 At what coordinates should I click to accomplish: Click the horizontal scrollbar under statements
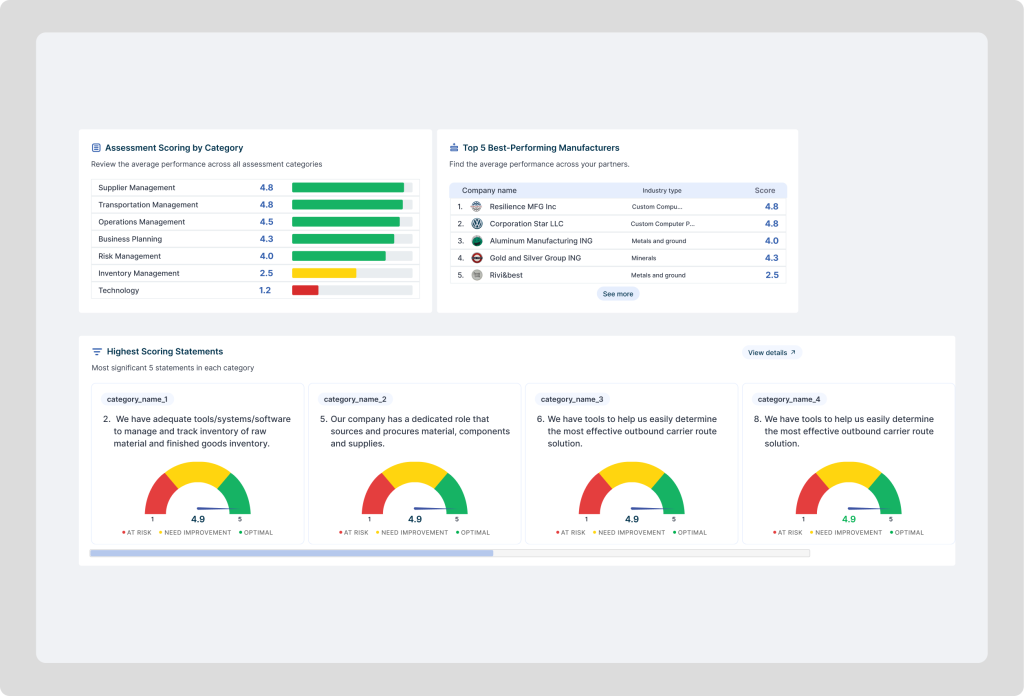(291, 553)
